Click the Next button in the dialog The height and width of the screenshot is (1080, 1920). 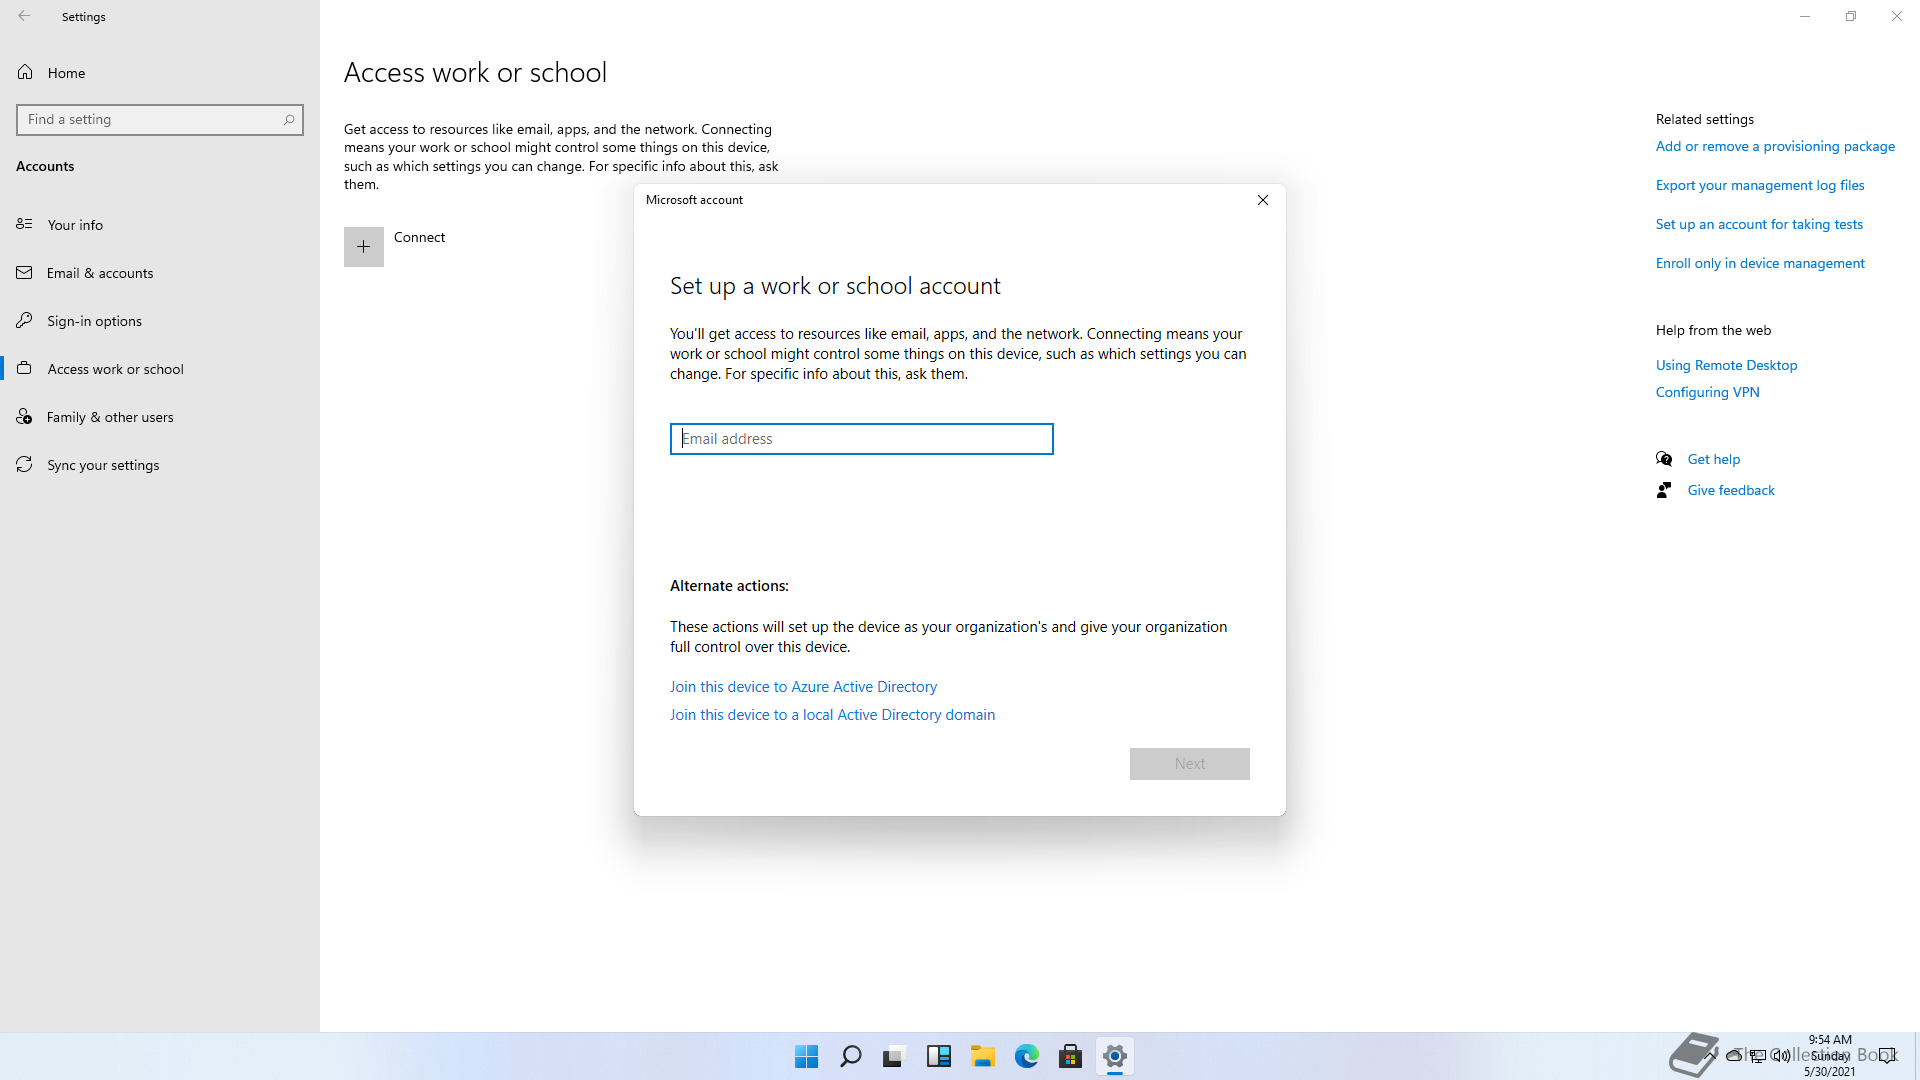click(x=1190, y=764)
